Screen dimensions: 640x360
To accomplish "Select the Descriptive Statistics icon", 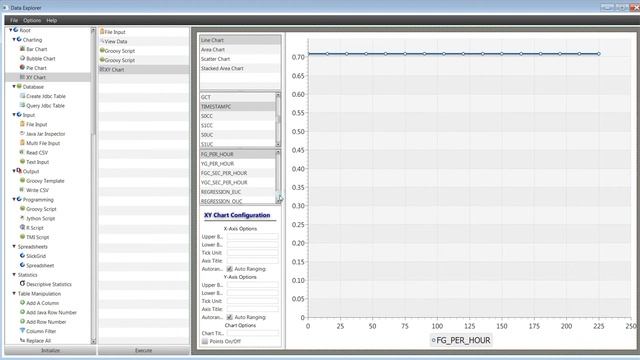I will (22, 283).
